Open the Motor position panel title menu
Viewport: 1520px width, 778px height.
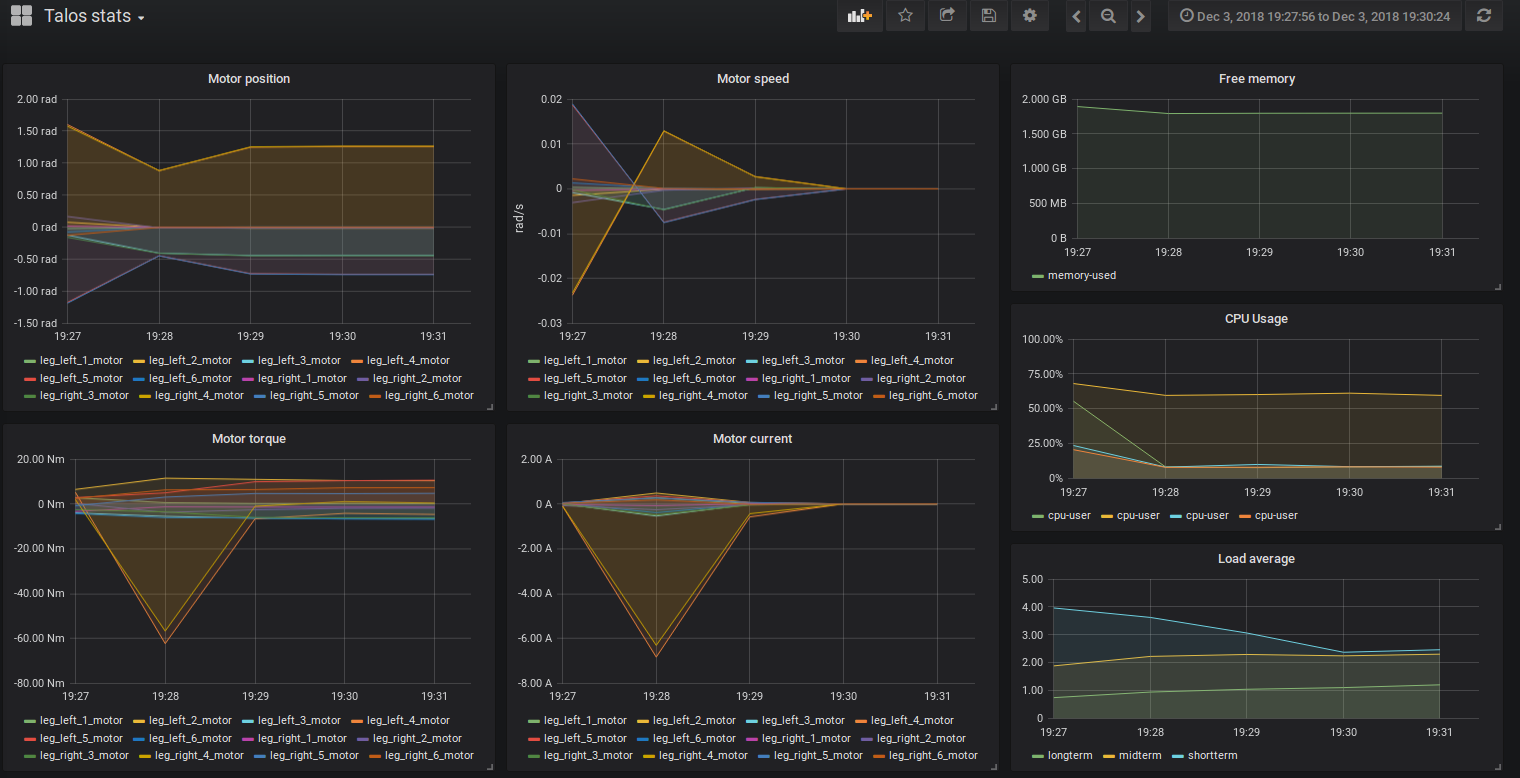[x=249, y=78]
